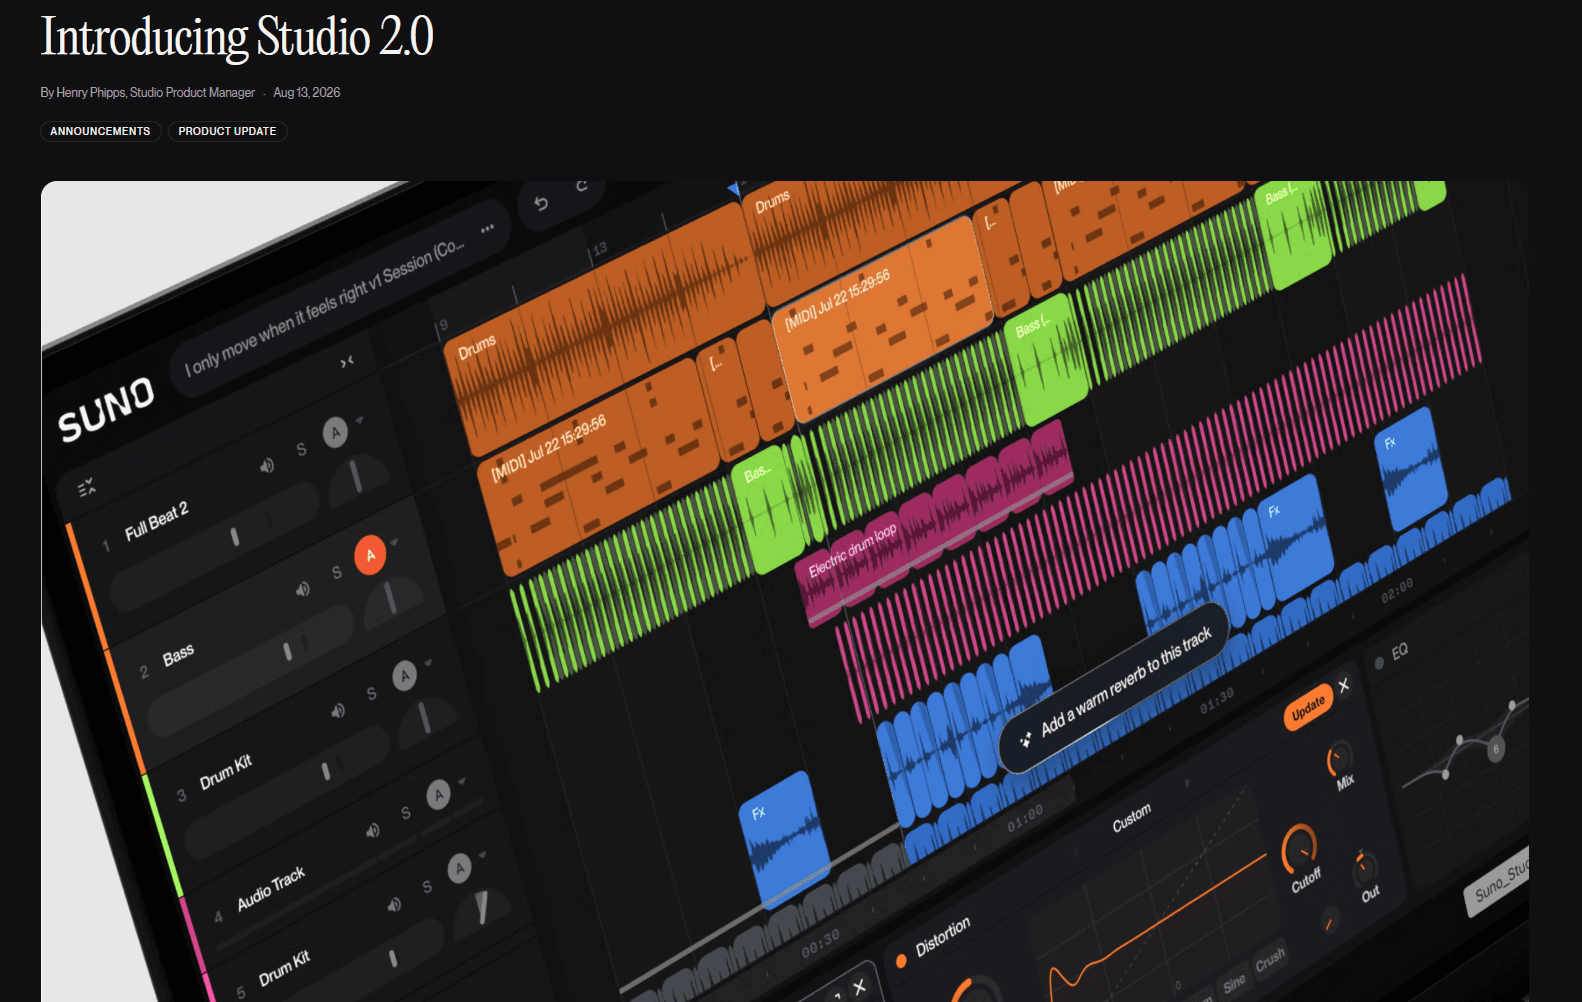Expand the arrow beside track 3 Drum Kit's A button

coord(429,662)
